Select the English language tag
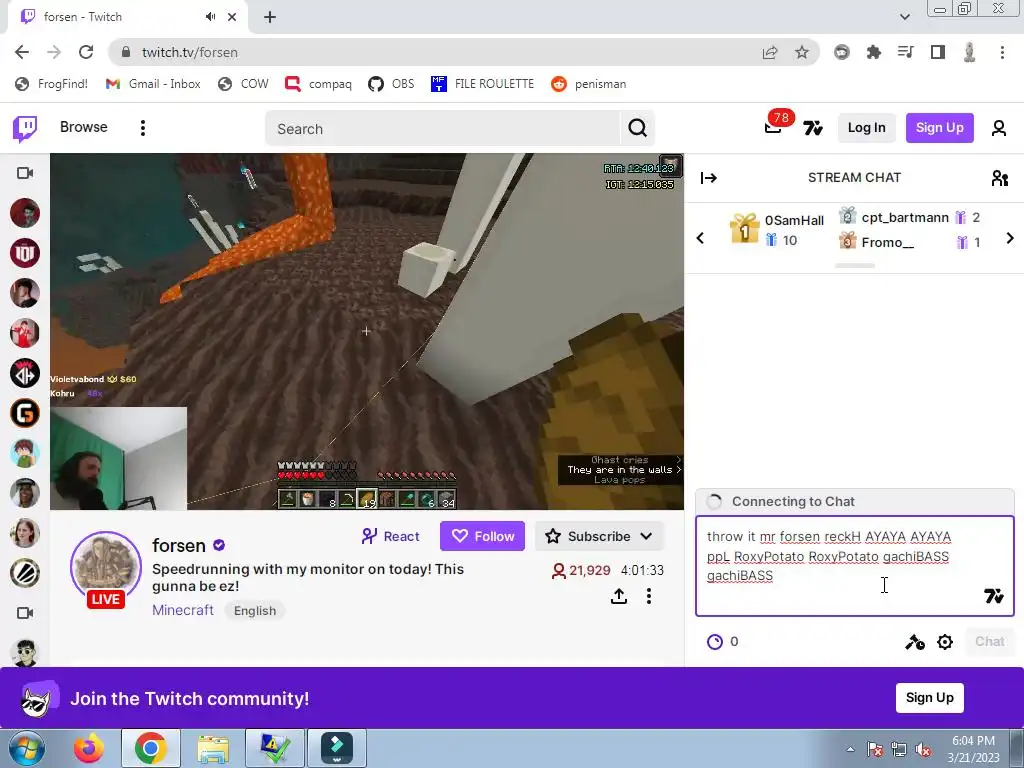 click(x=255, y=611)
